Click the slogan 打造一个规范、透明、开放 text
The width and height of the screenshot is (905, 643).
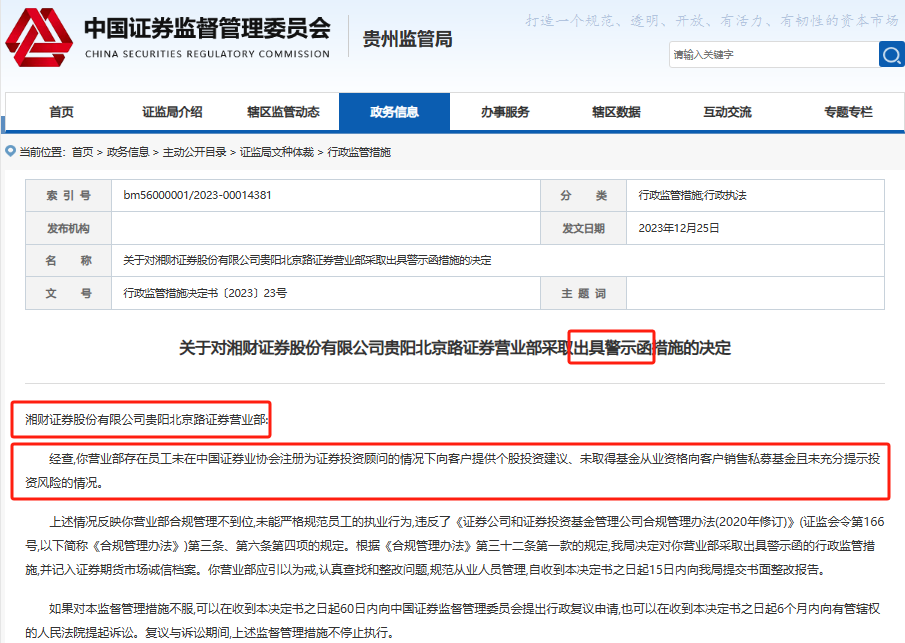point(712,21)
